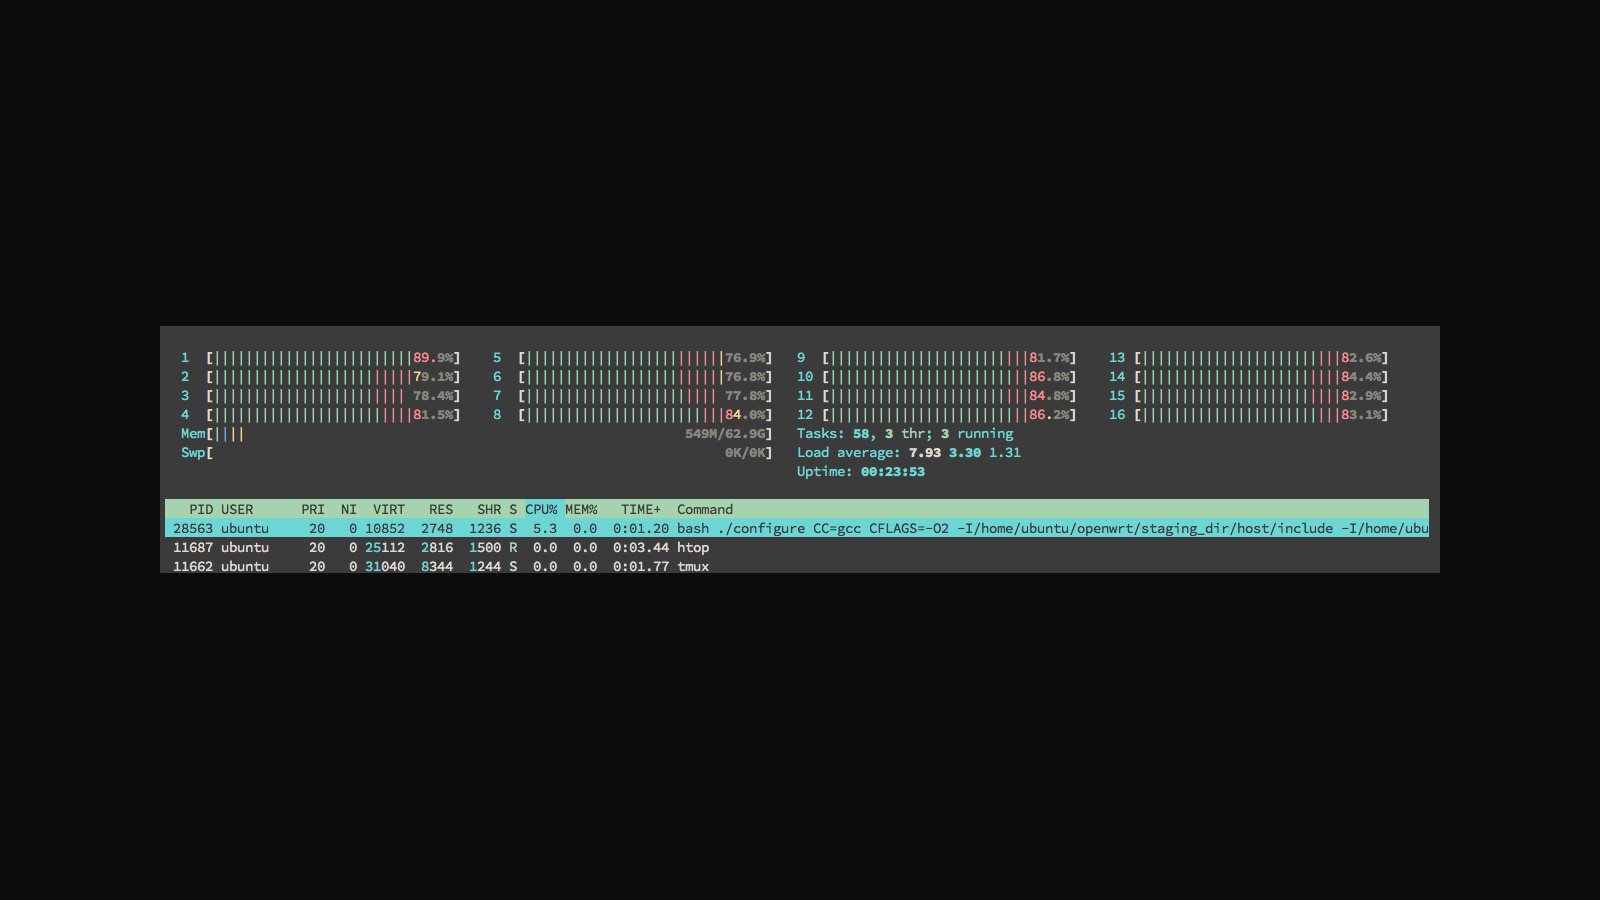Click CPU 7 meter at 77.8%
The image size is (1600, 900).
click(x=633, y=395)
